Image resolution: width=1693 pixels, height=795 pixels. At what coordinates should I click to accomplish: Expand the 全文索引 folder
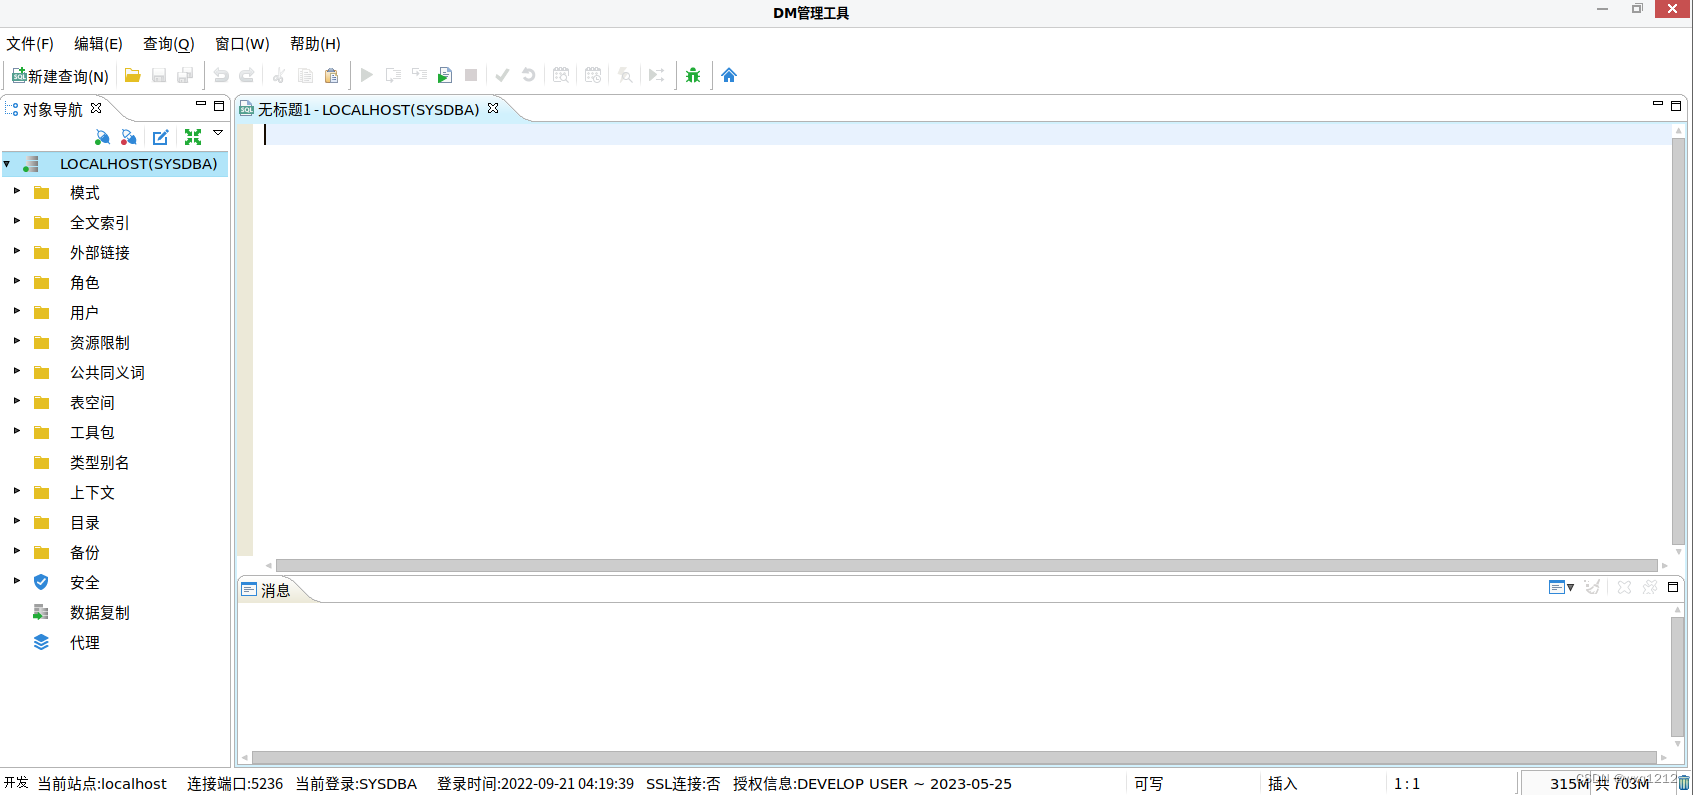(x=17, y=221)
